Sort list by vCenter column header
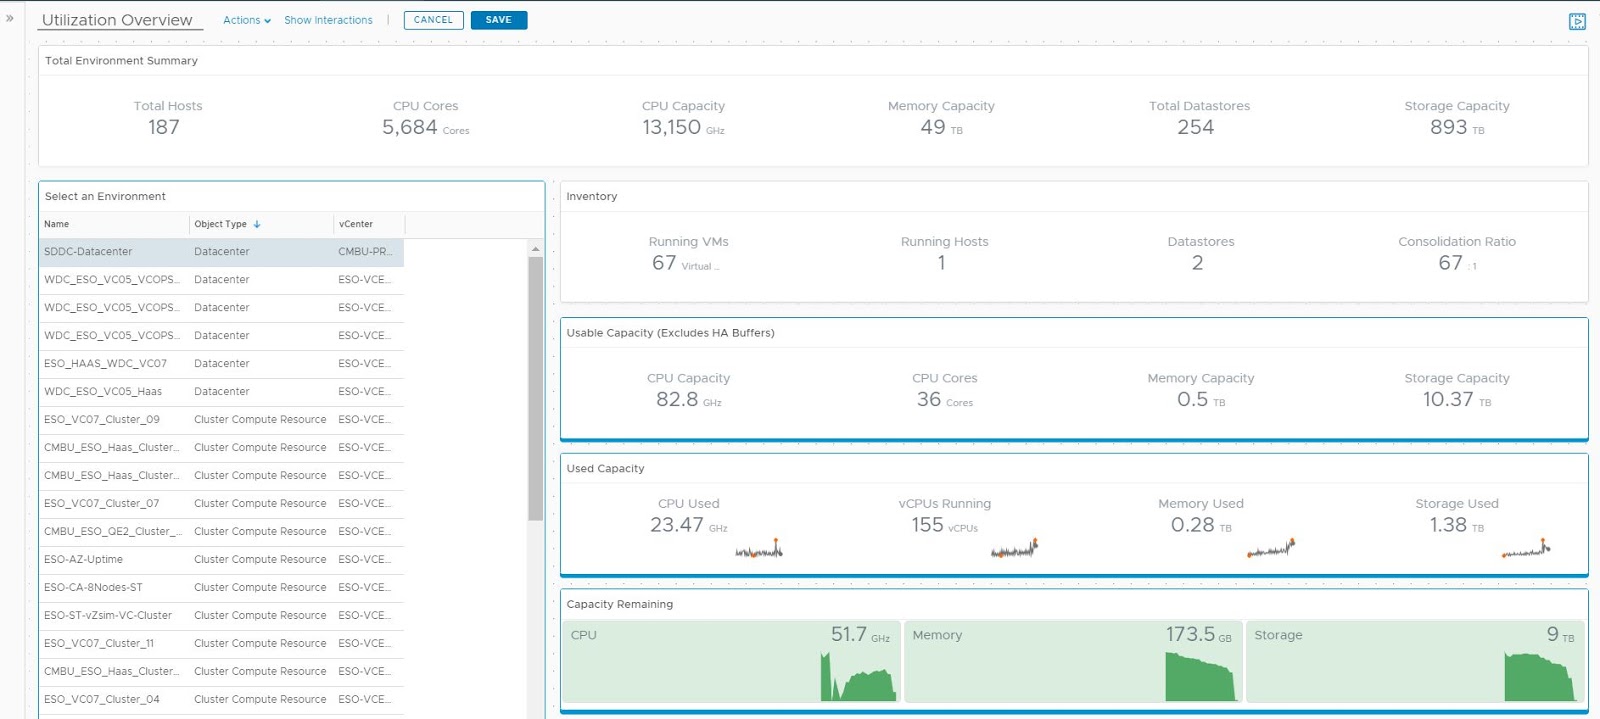The width and height of the screenshot is (1600, 719). tap(356, 224)
